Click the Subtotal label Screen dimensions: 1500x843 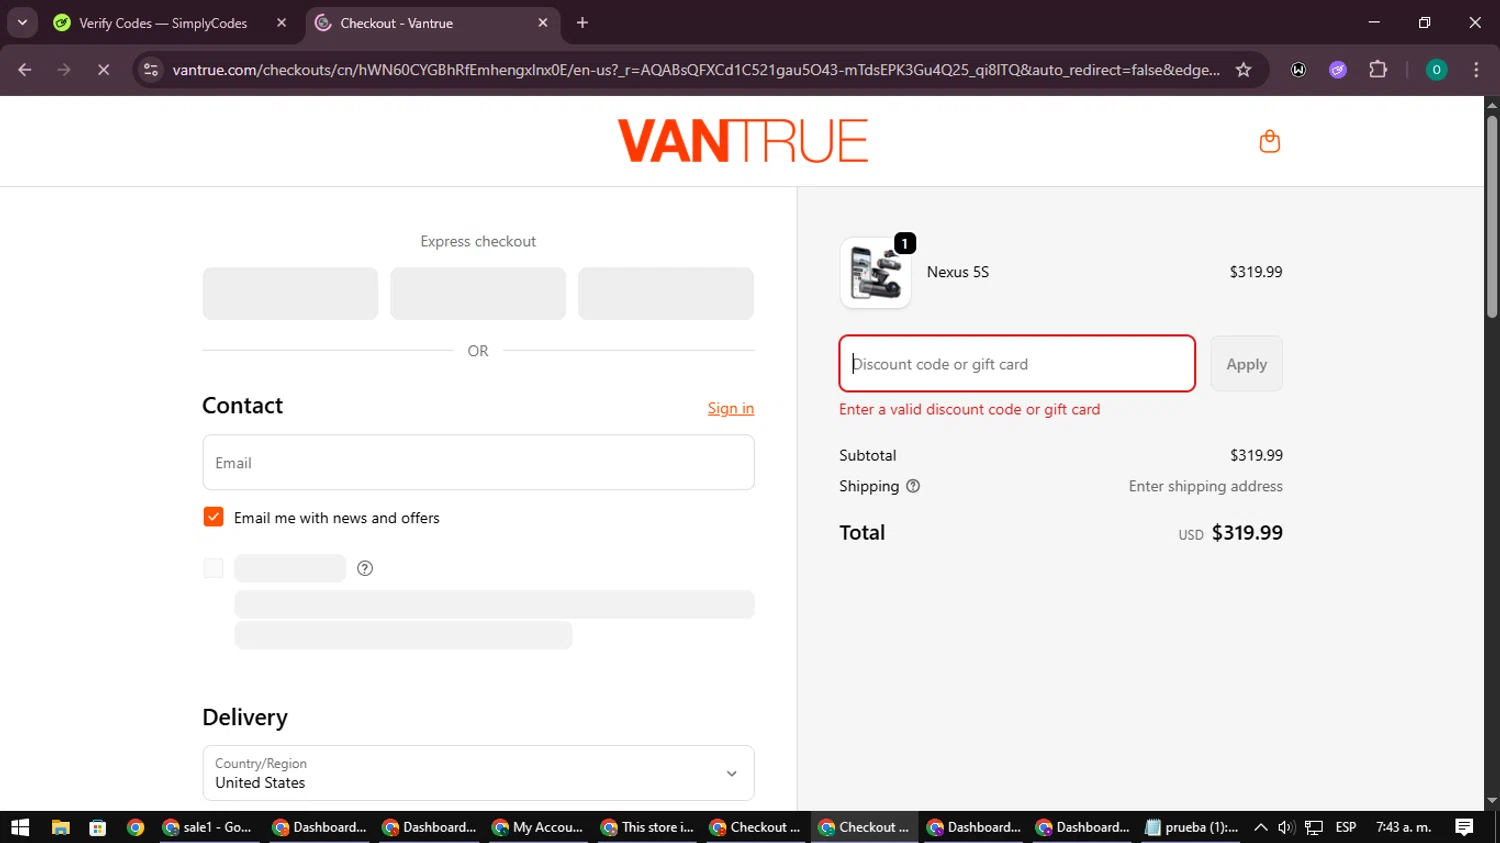tap(867, 455)
